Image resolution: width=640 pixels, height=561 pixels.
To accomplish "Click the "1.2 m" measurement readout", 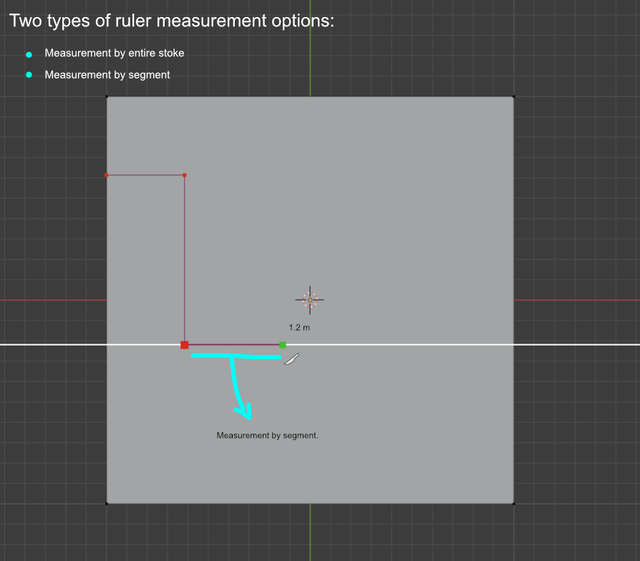I will (x=300, y=327).
